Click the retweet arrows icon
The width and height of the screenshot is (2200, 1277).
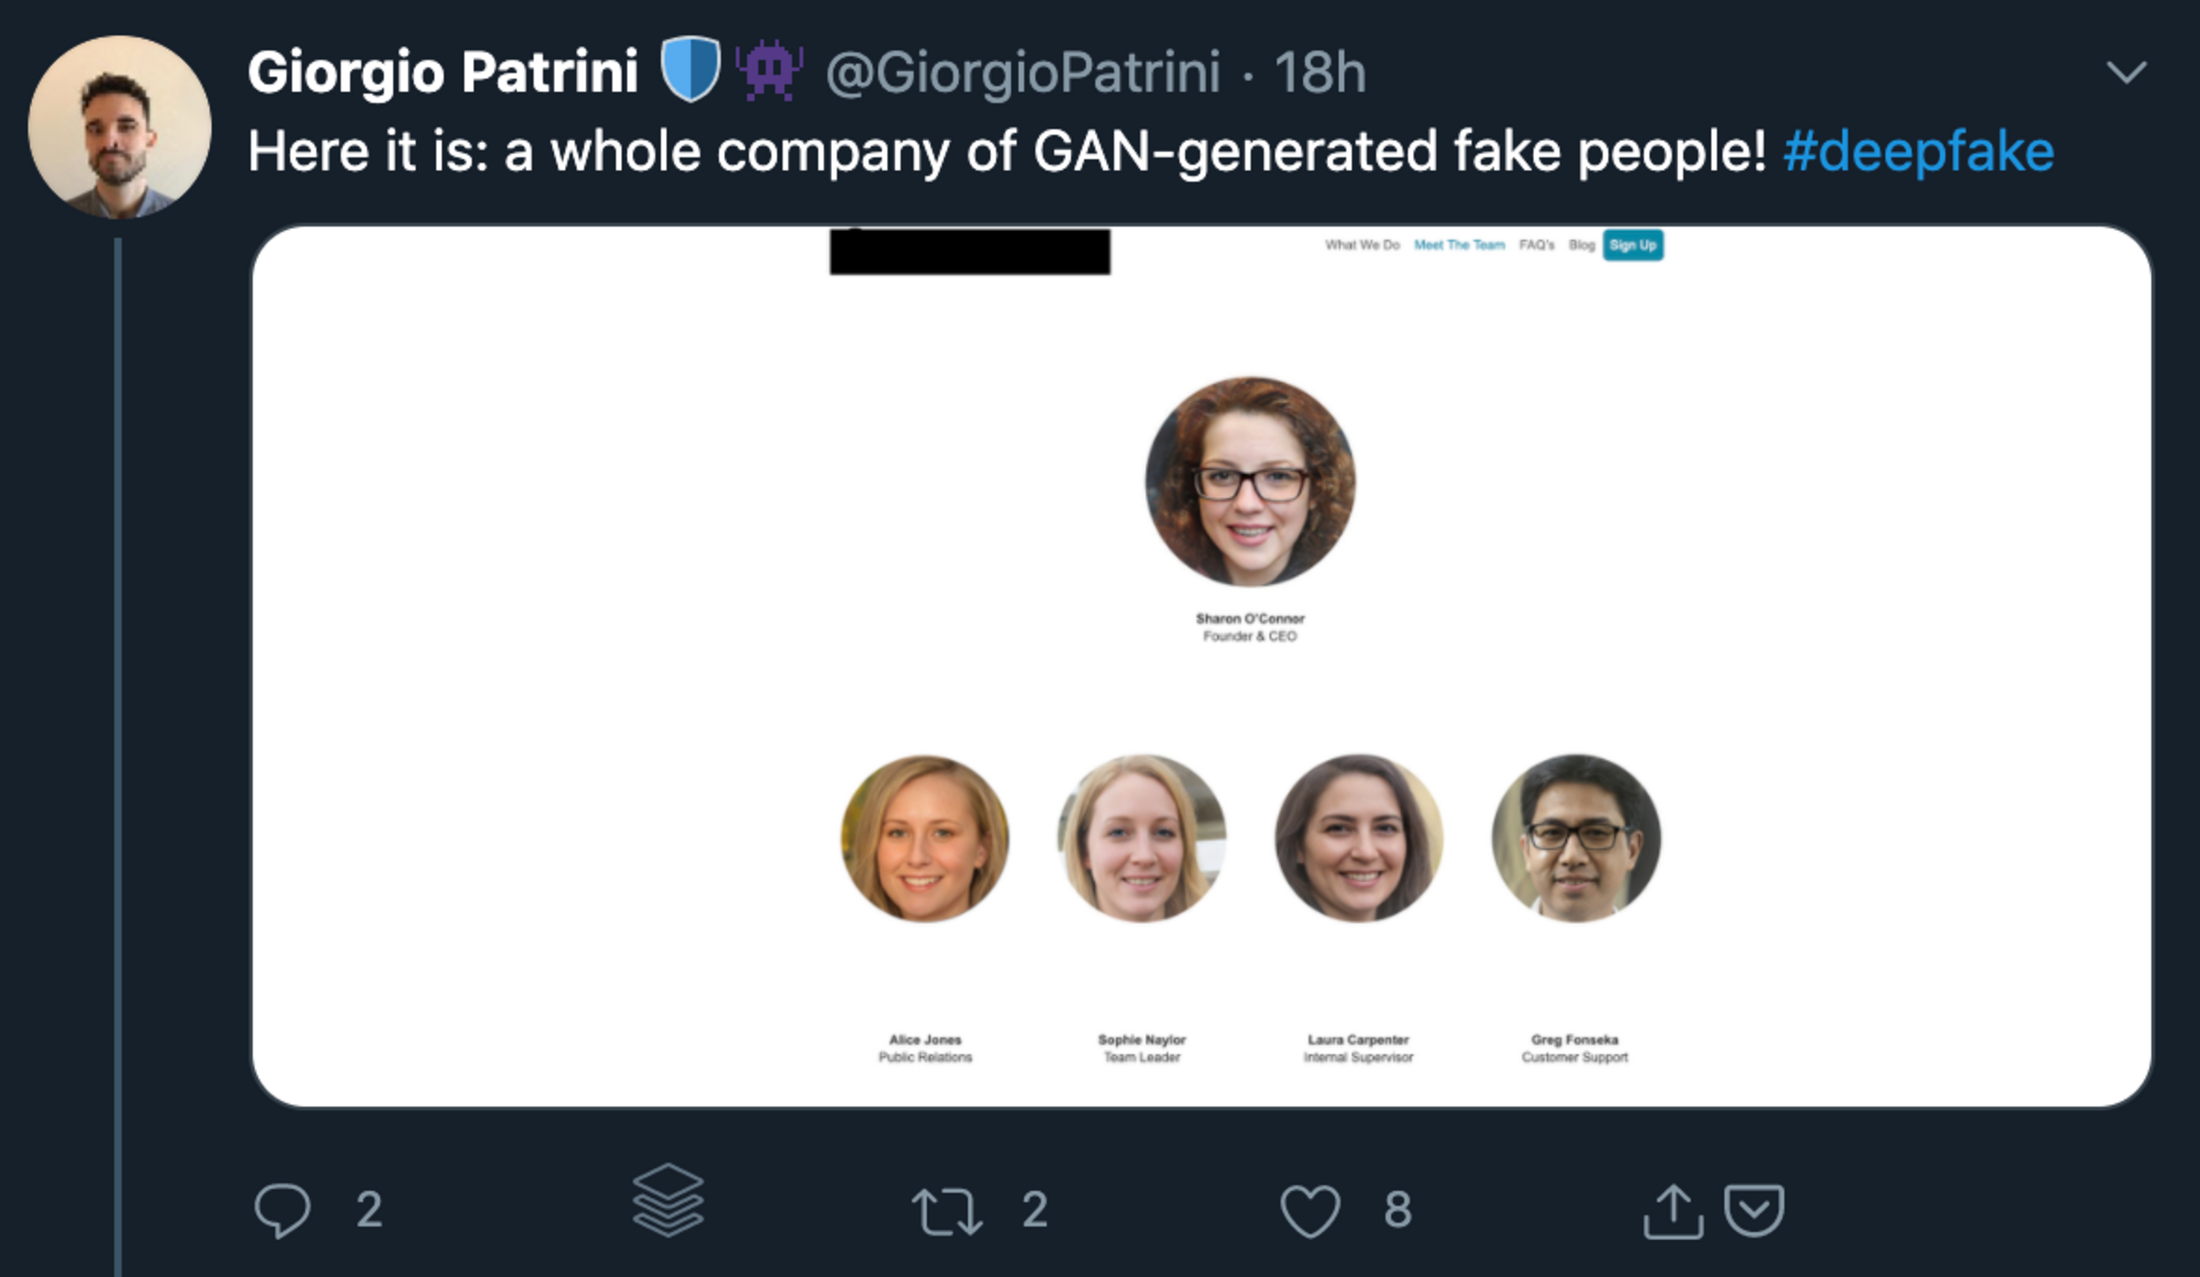[946, 1210]
